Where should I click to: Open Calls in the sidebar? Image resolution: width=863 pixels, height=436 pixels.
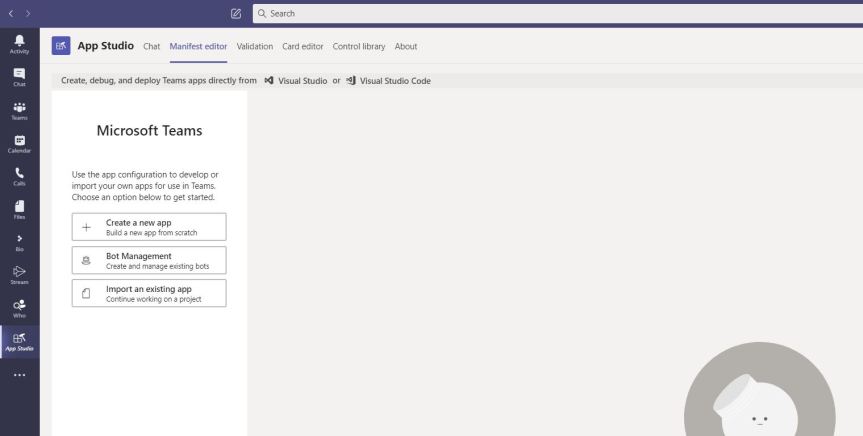pos(19,176)
